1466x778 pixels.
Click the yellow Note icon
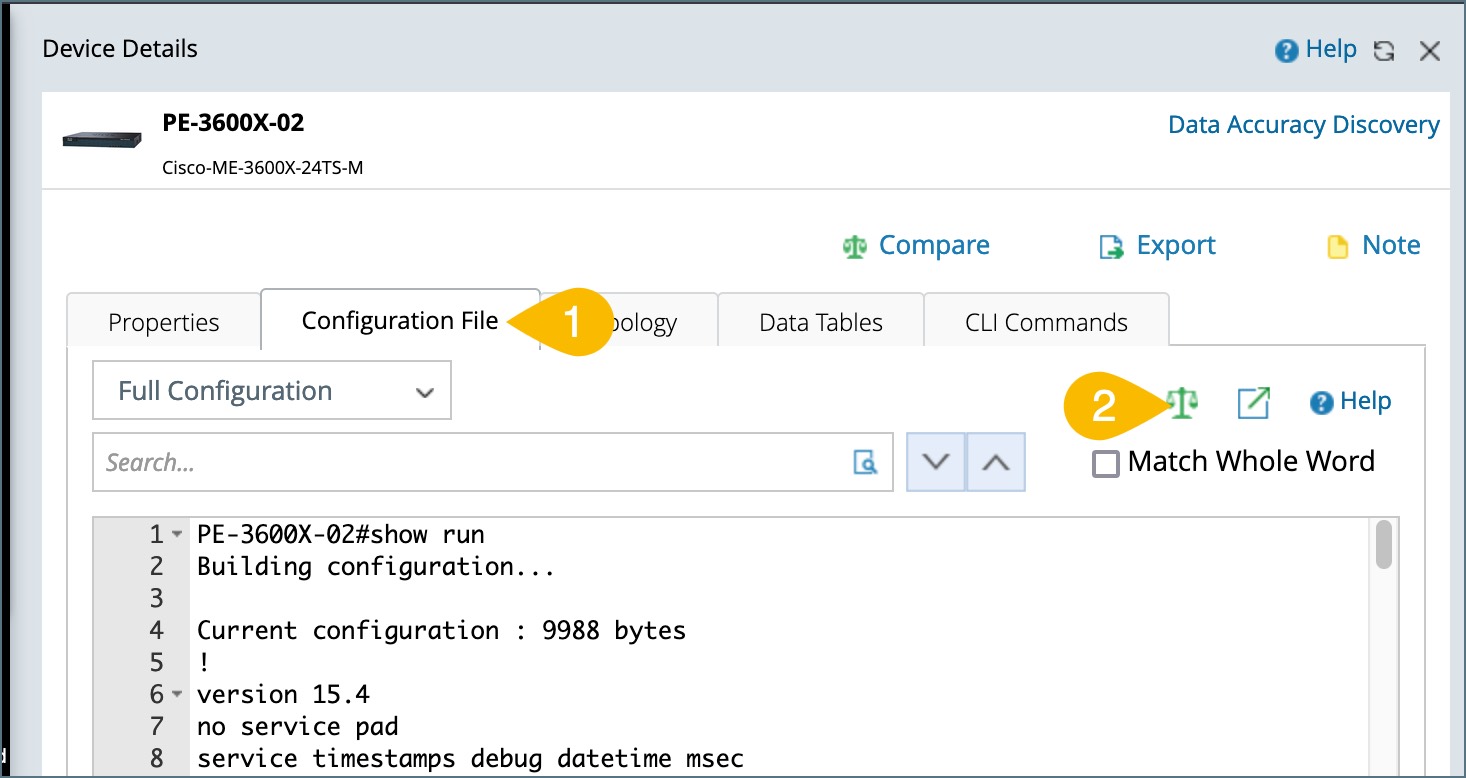pyautogui.click(x=1337, y=247)
